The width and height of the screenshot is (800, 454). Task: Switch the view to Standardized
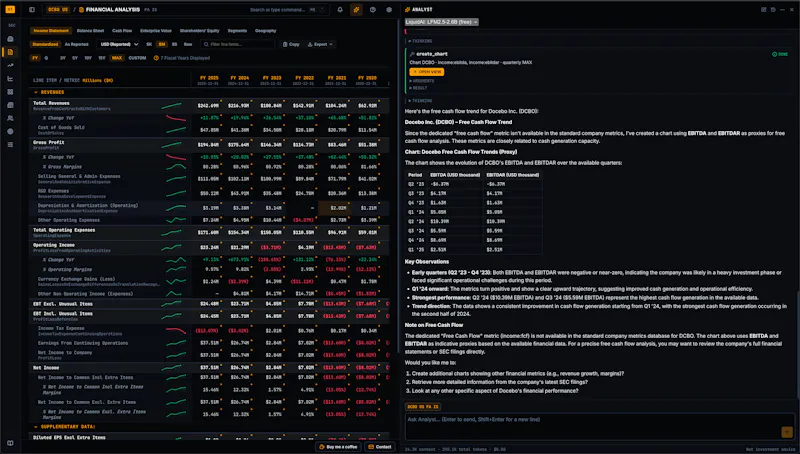45,44
